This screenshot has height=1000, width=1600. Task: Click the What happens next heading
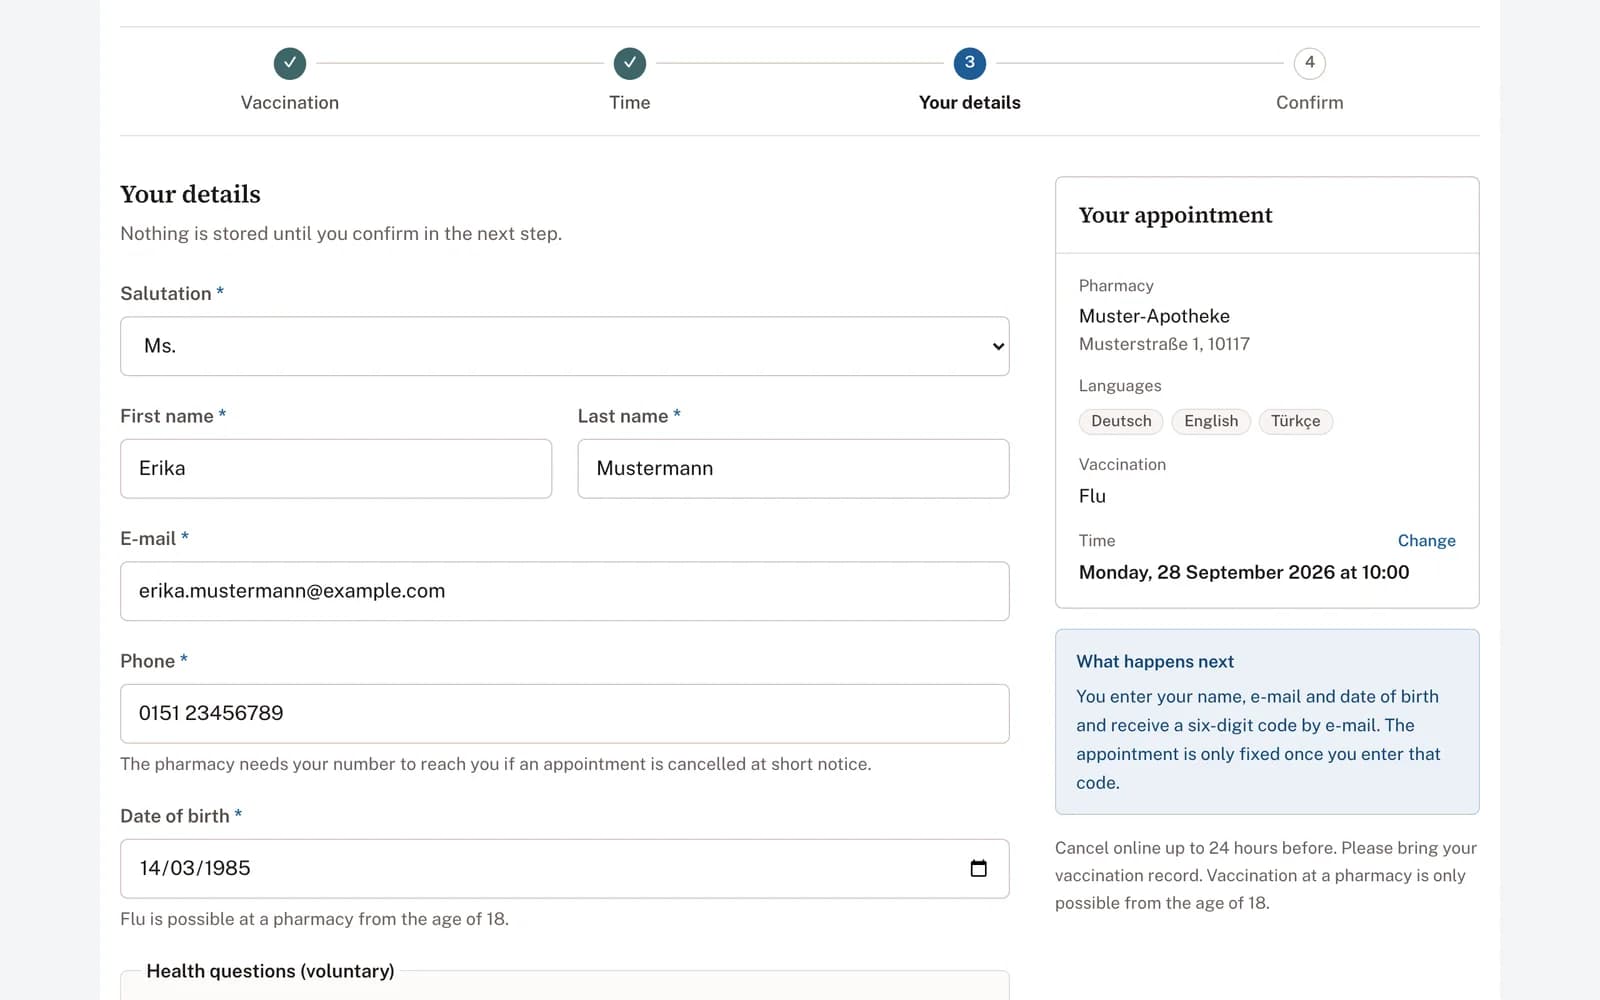tap(1155, 662)
